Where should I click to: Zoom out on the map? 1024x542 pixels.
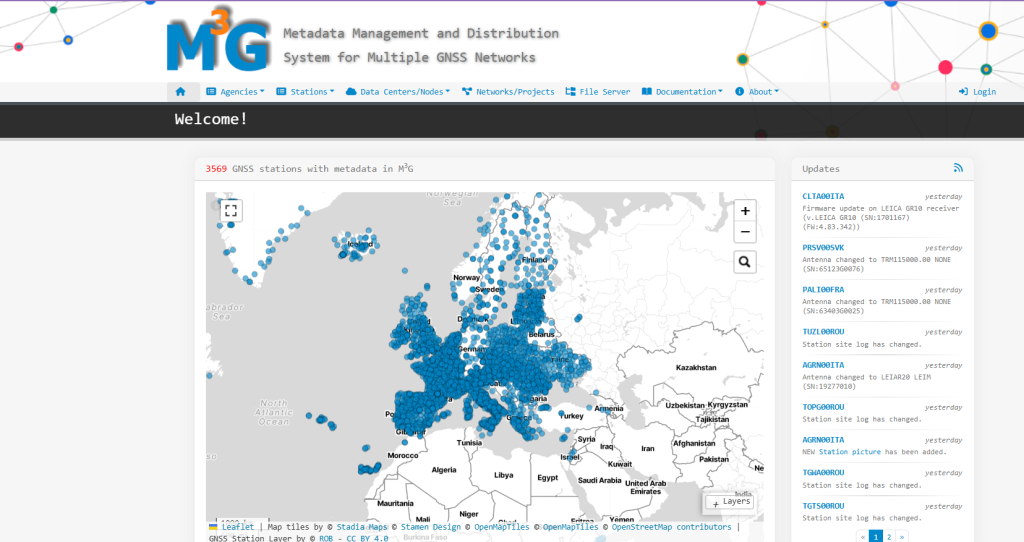click(744, 232)
